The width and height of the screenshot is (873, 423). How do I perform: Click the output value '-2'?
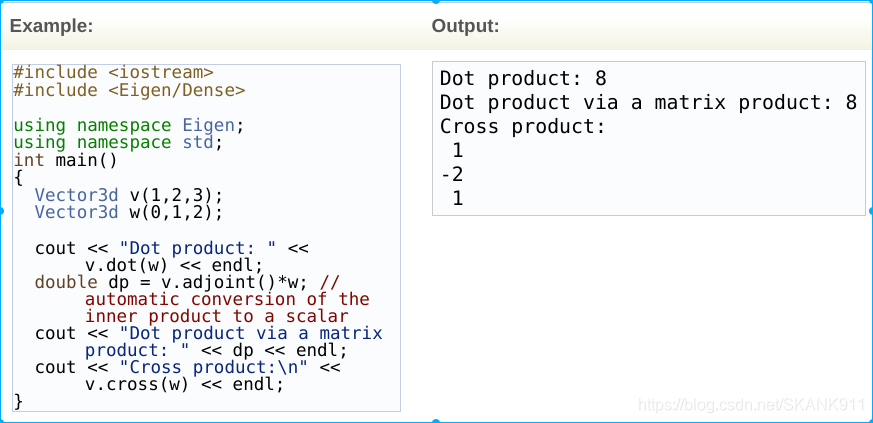click(x=452, y=175)
